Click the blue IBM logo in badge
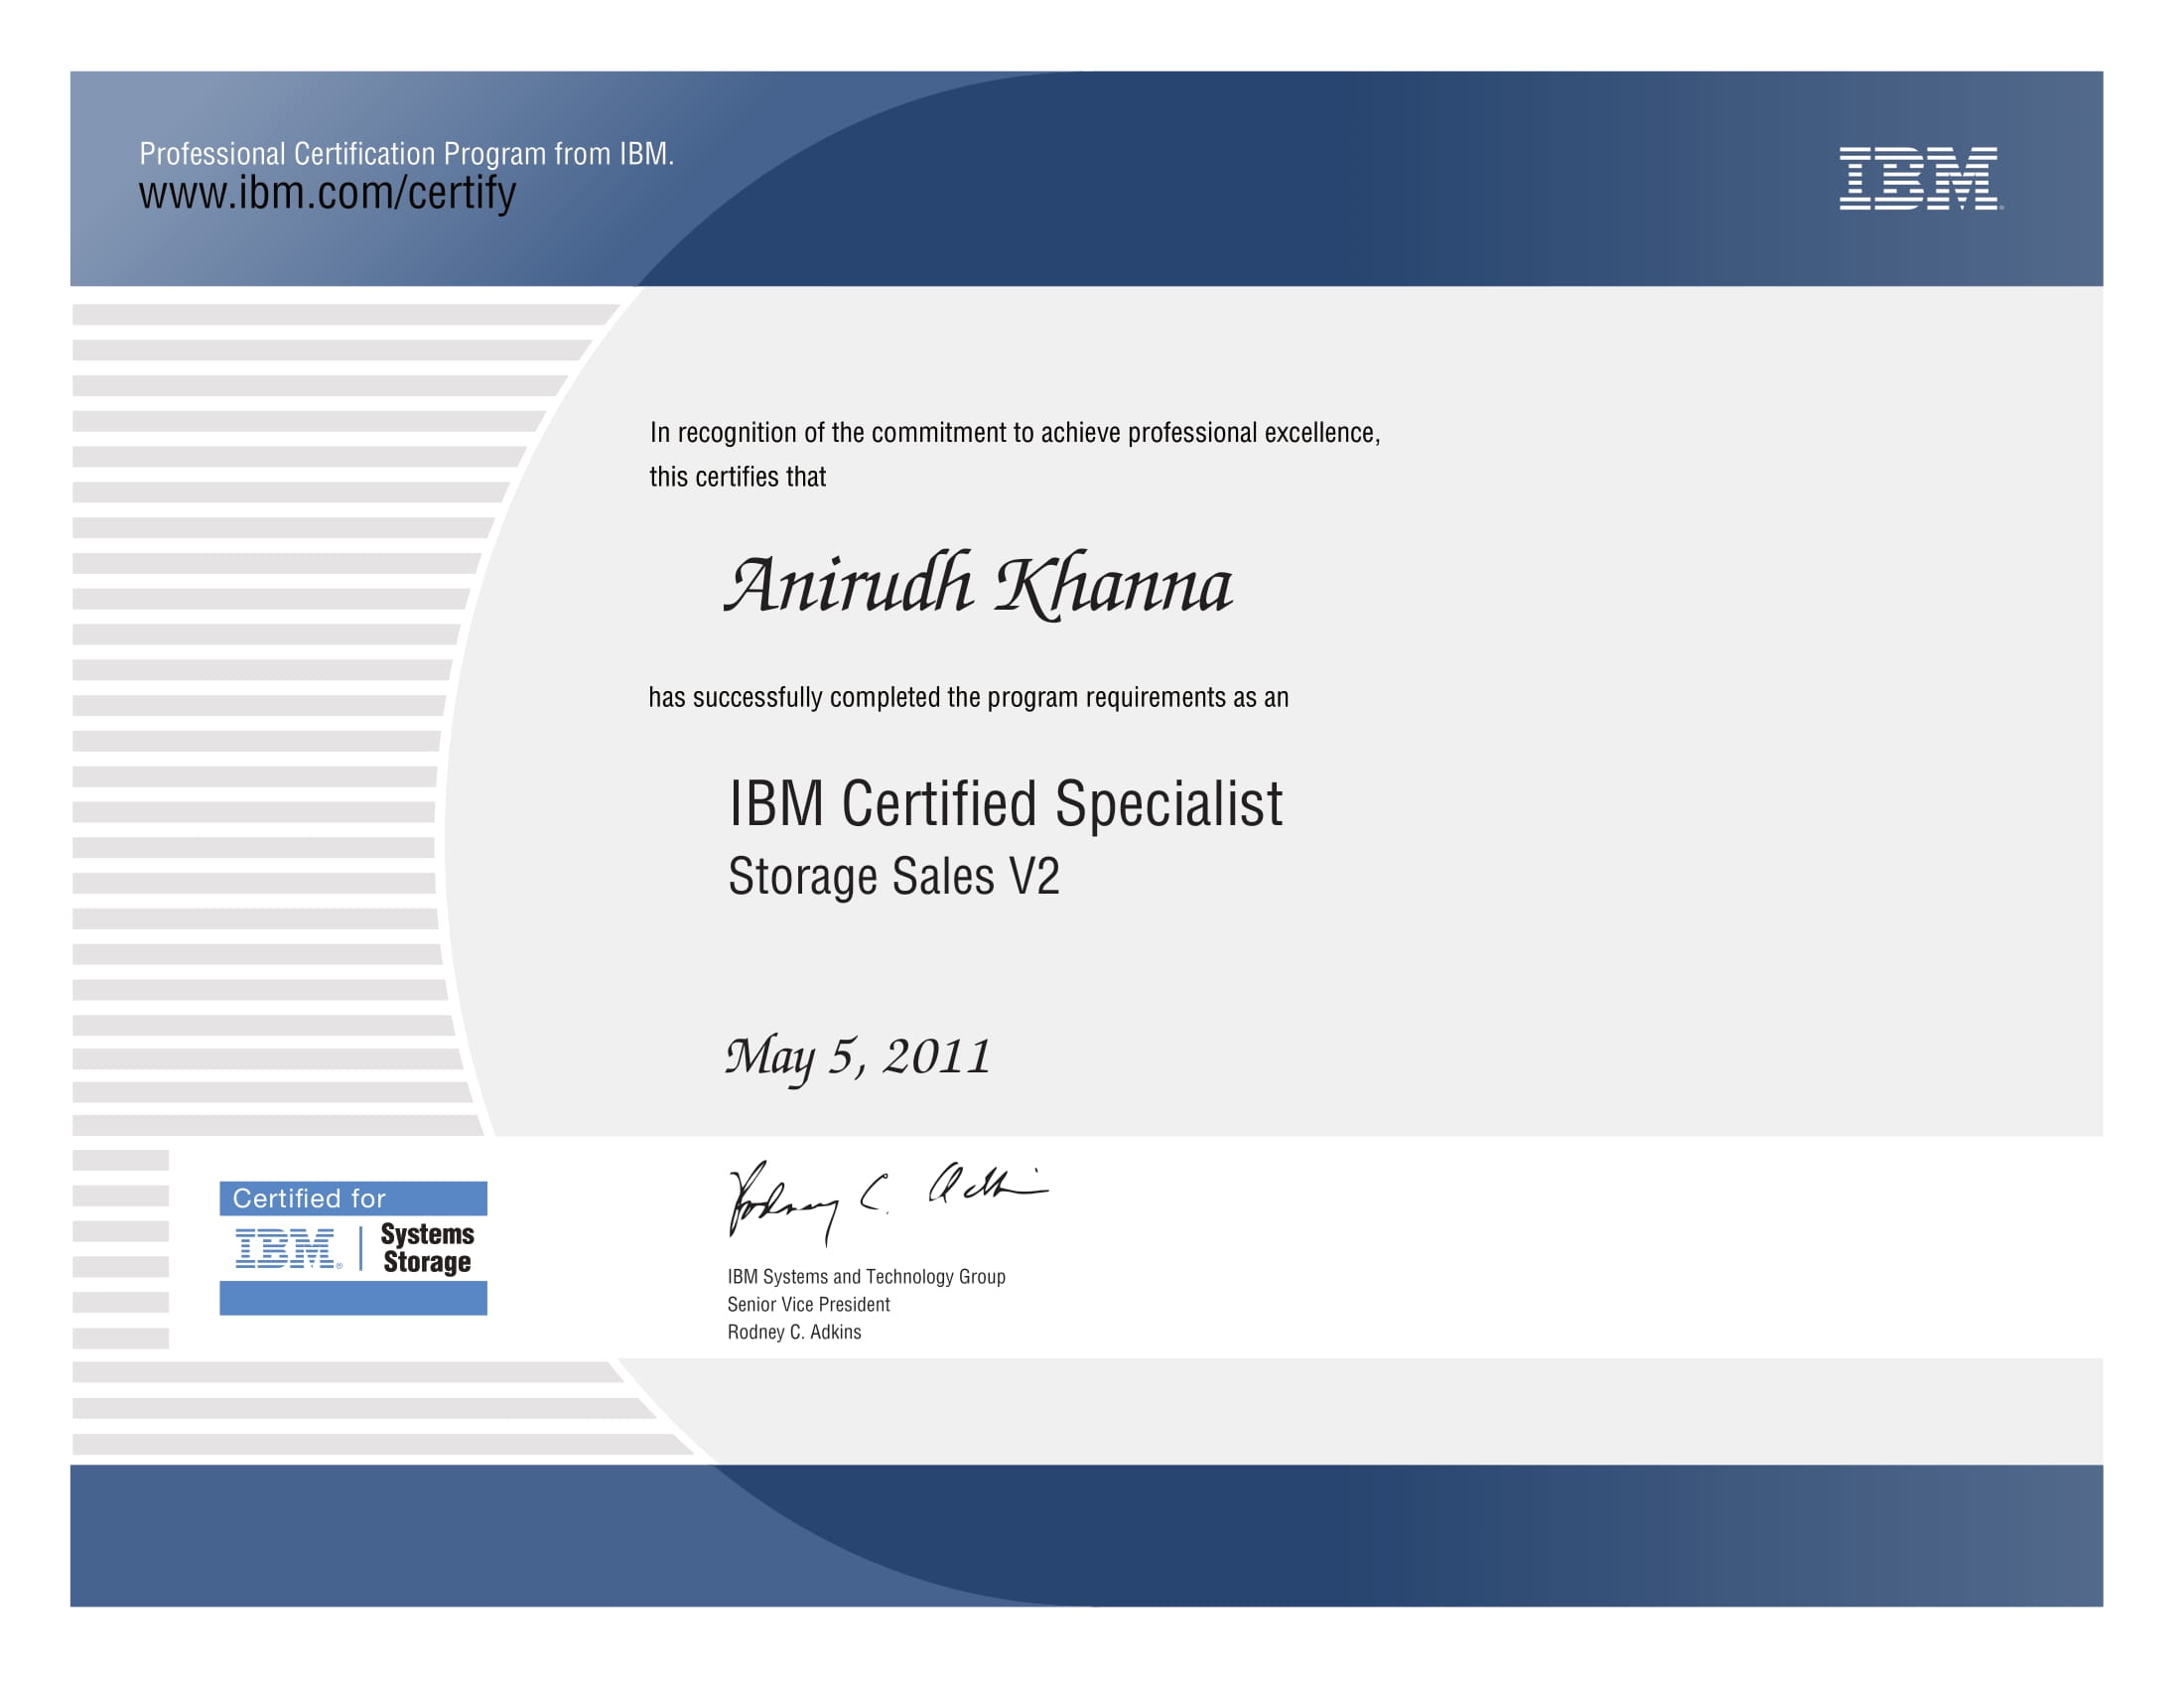This screenshot has width=2184, height=1688. coord(287,1249)
